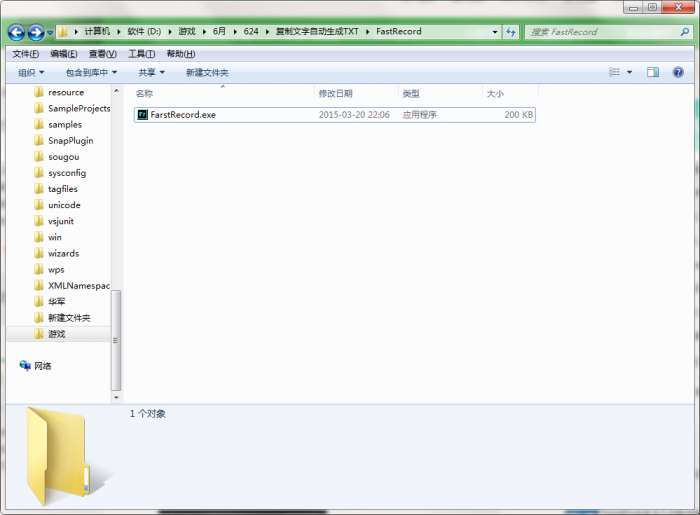Select the 华军 folder in the tree
Screen dimensions: 700x515
tap(56, 302)
